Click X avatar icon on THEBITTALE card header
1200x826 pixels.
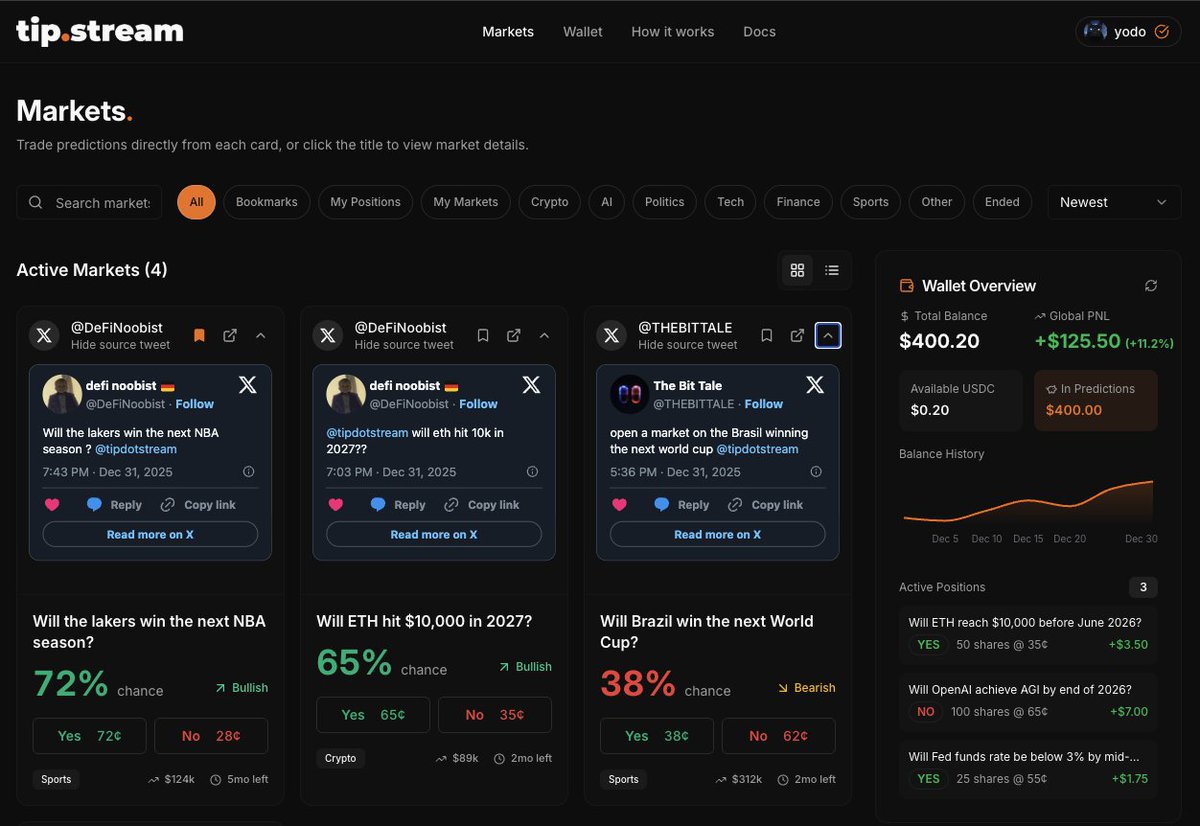pyautogui.click(x=611, y=335)
